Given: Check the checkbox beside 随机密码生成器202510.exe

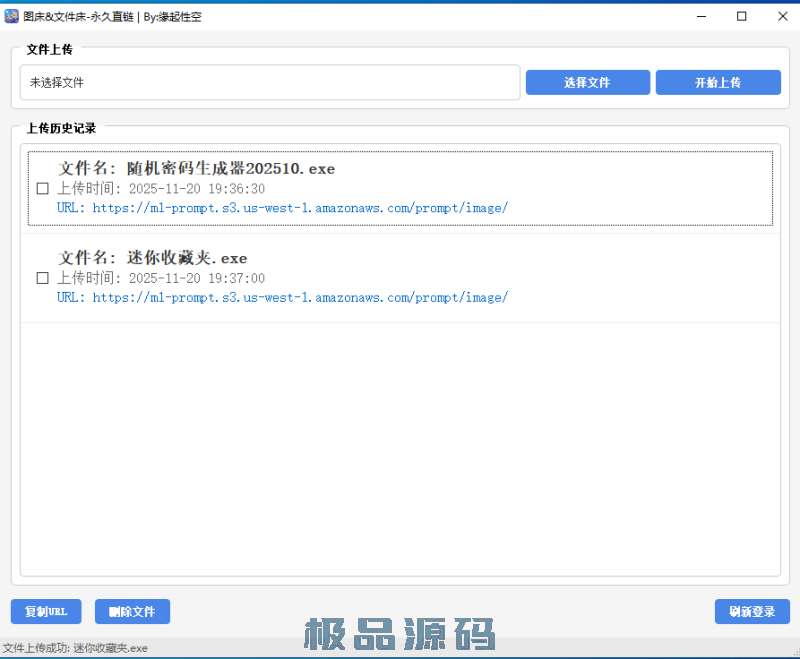Looking at the screenshot, I should 42,188.
